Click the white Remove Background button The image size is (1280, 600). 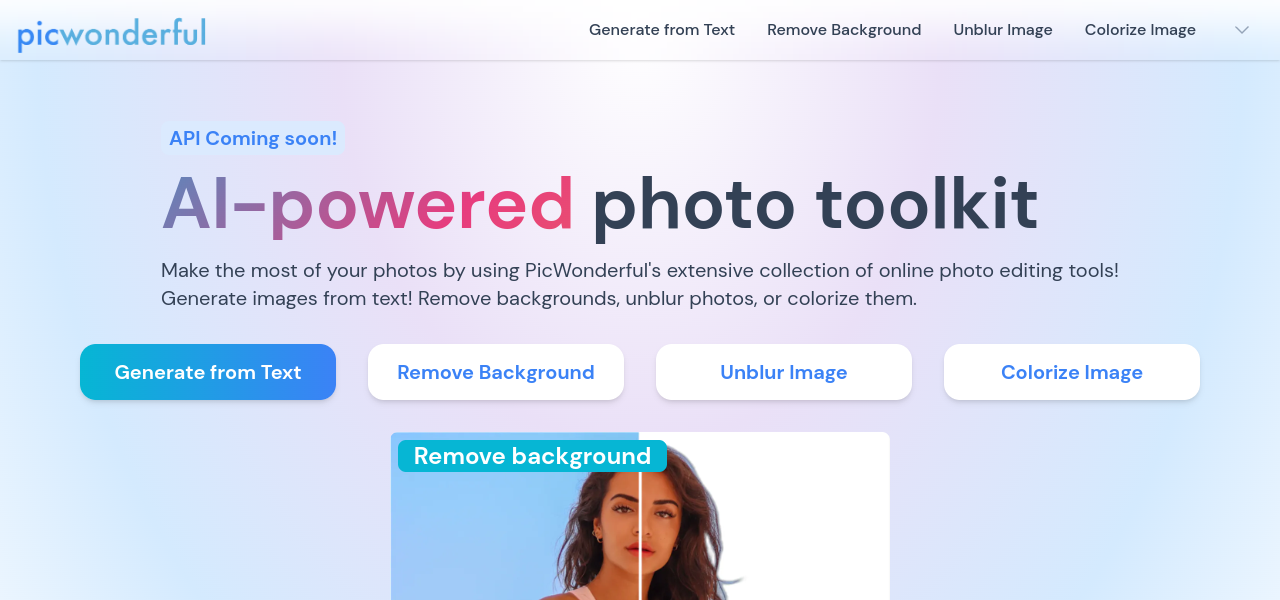pos(496,372)
